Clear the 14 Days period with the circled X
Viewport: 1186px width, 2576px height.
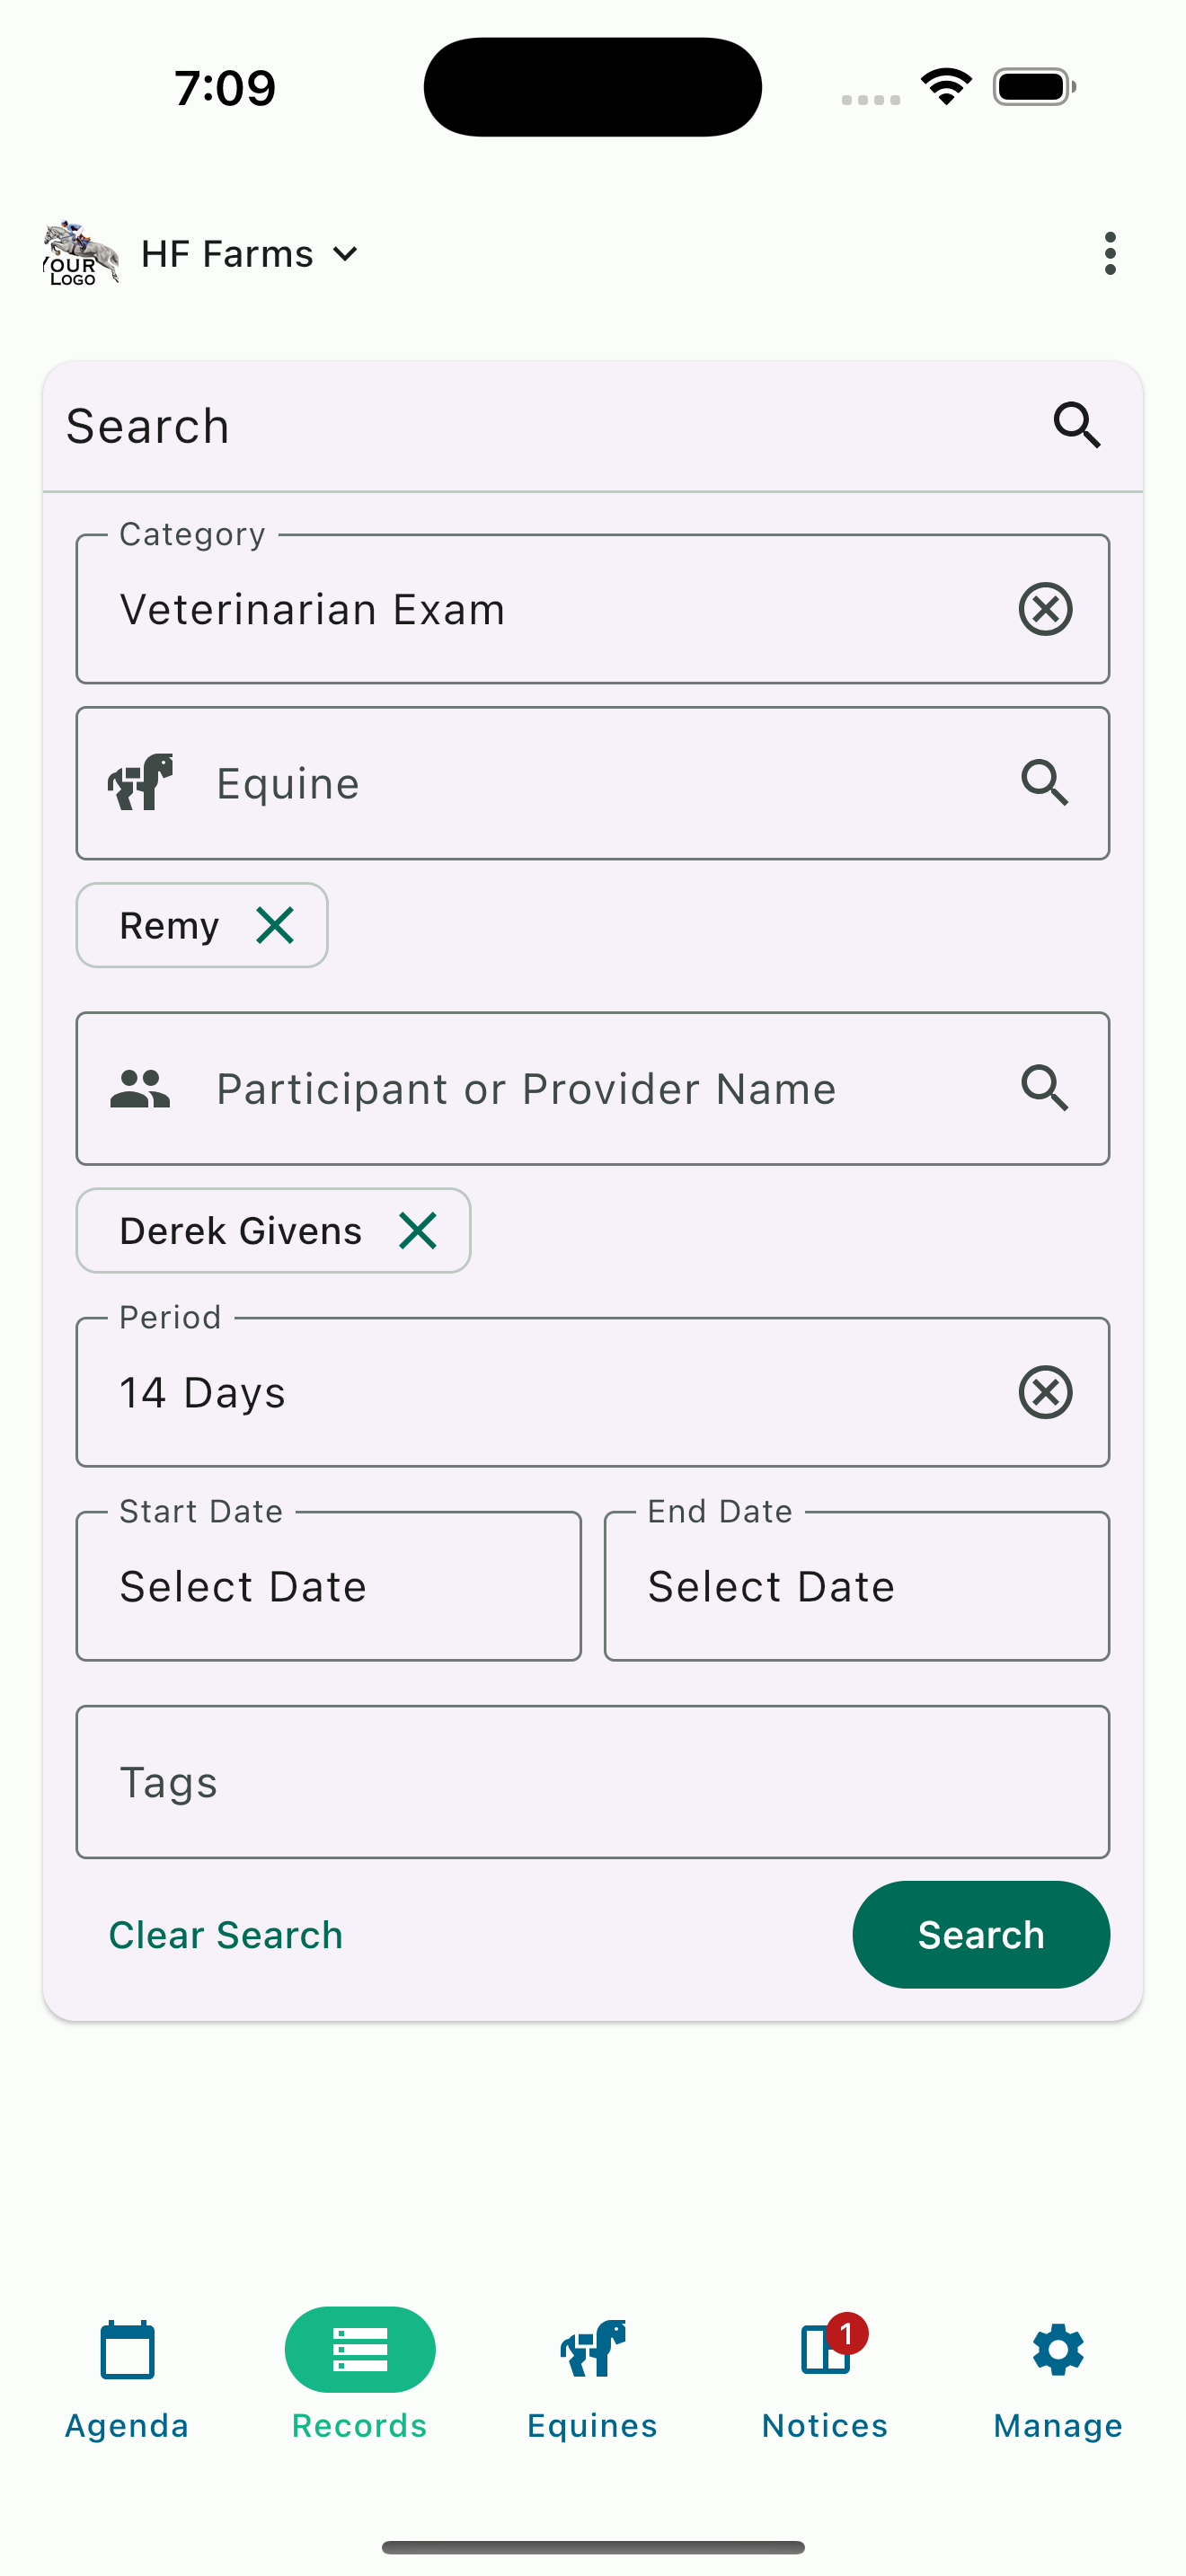(x=1045, y=1391)
